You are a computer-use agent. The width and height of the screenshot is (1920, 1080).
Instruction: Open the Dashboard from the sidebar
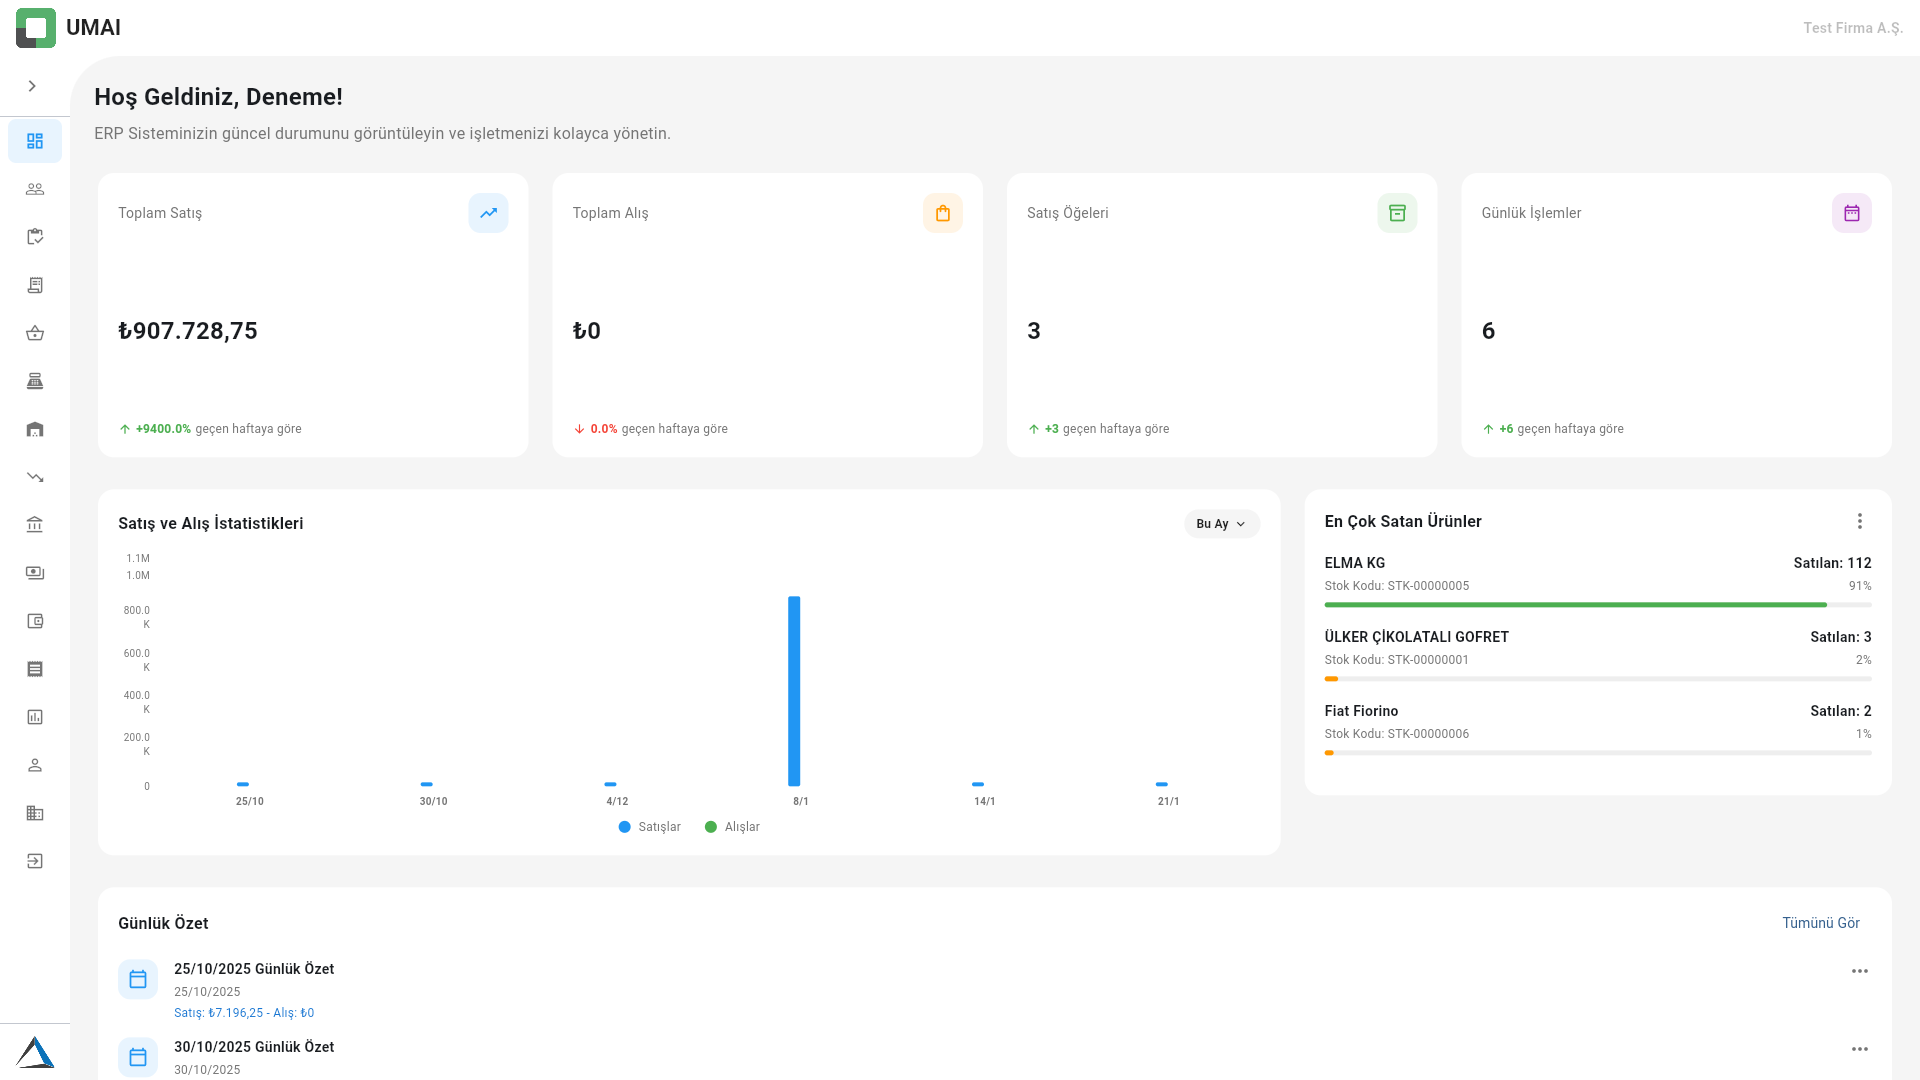(34, 140)
